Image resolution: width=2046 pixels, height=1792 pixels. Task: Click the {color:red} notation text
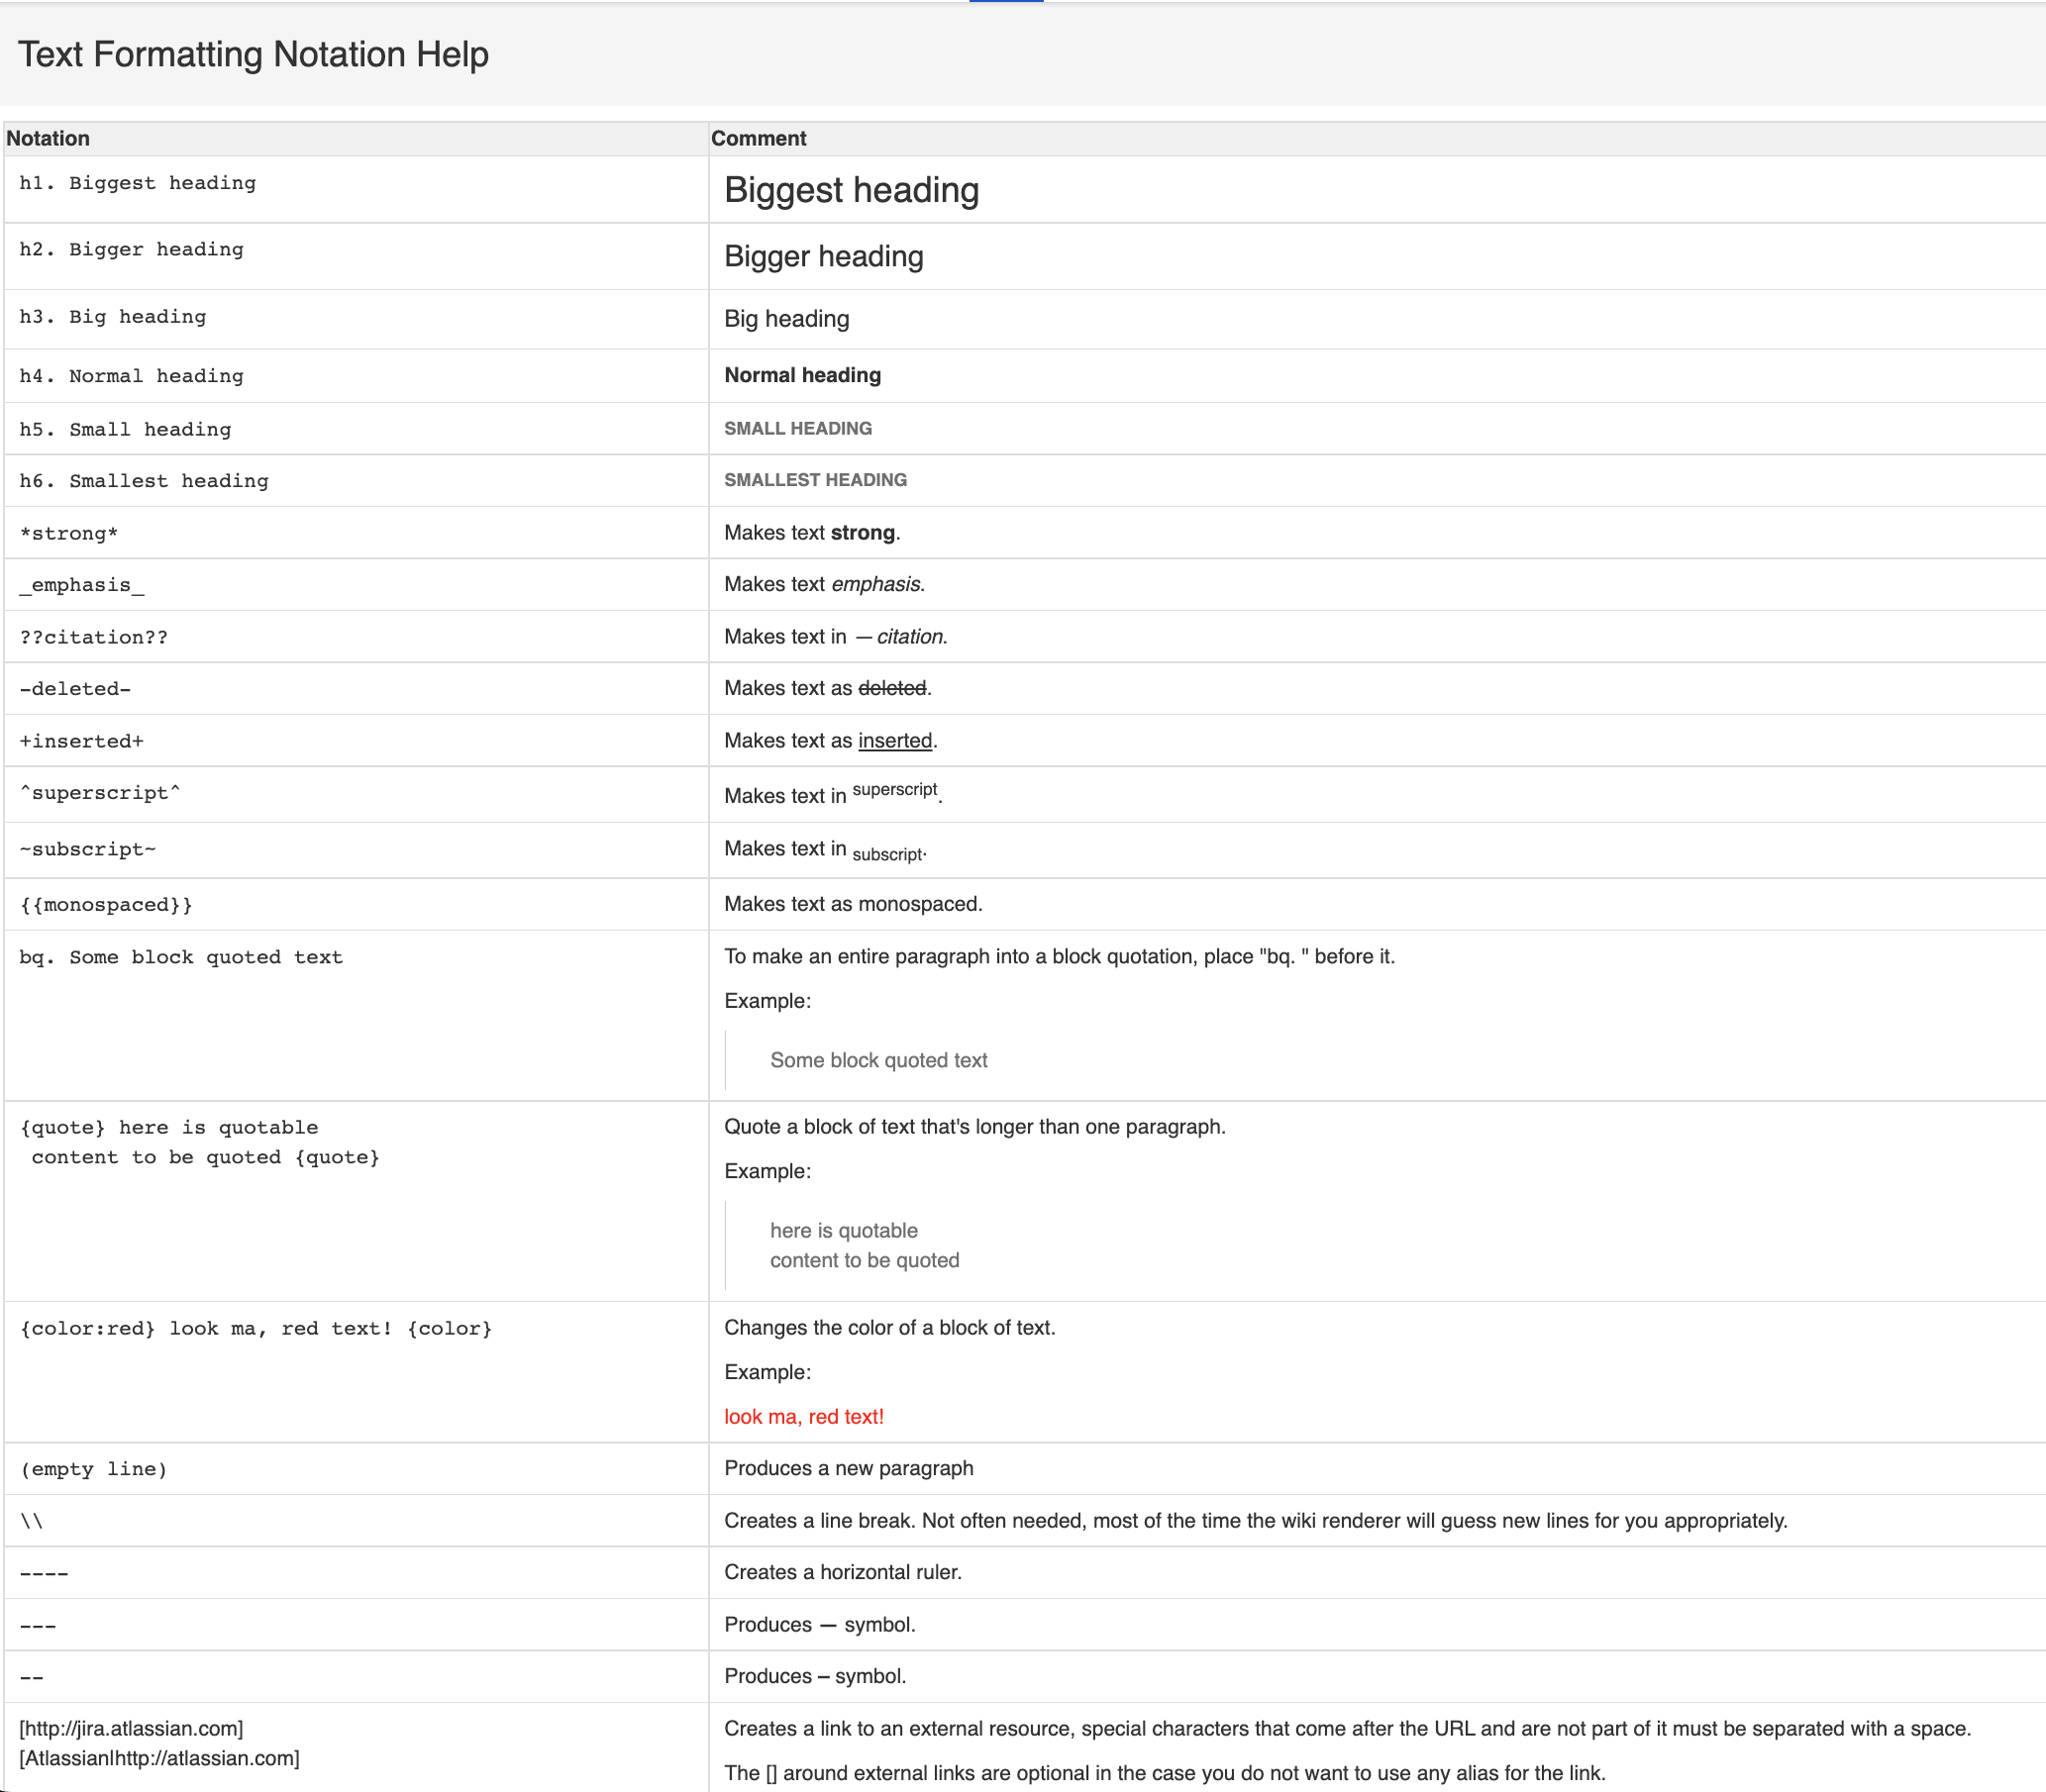pyautogui.click(x=88, y=1328)
